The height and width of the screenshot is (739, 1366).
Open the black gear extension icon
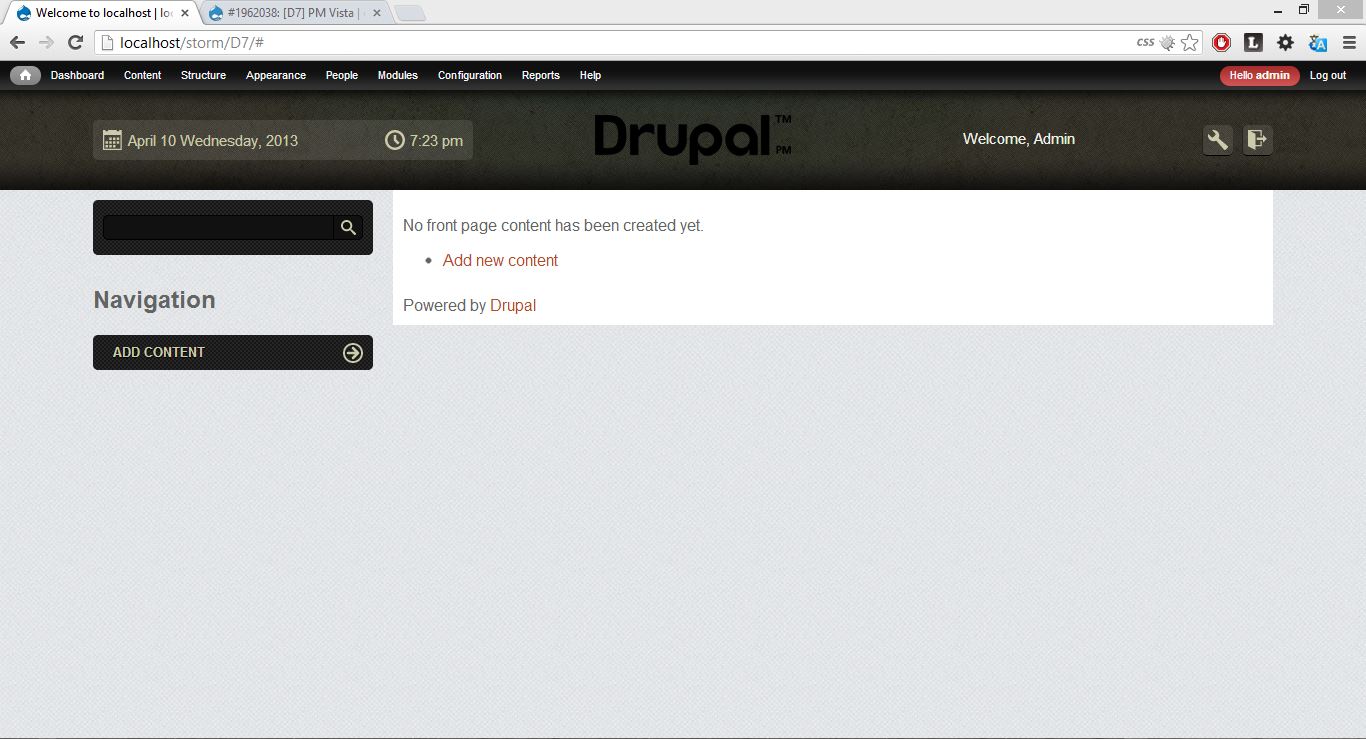[x=1285, y=42]
